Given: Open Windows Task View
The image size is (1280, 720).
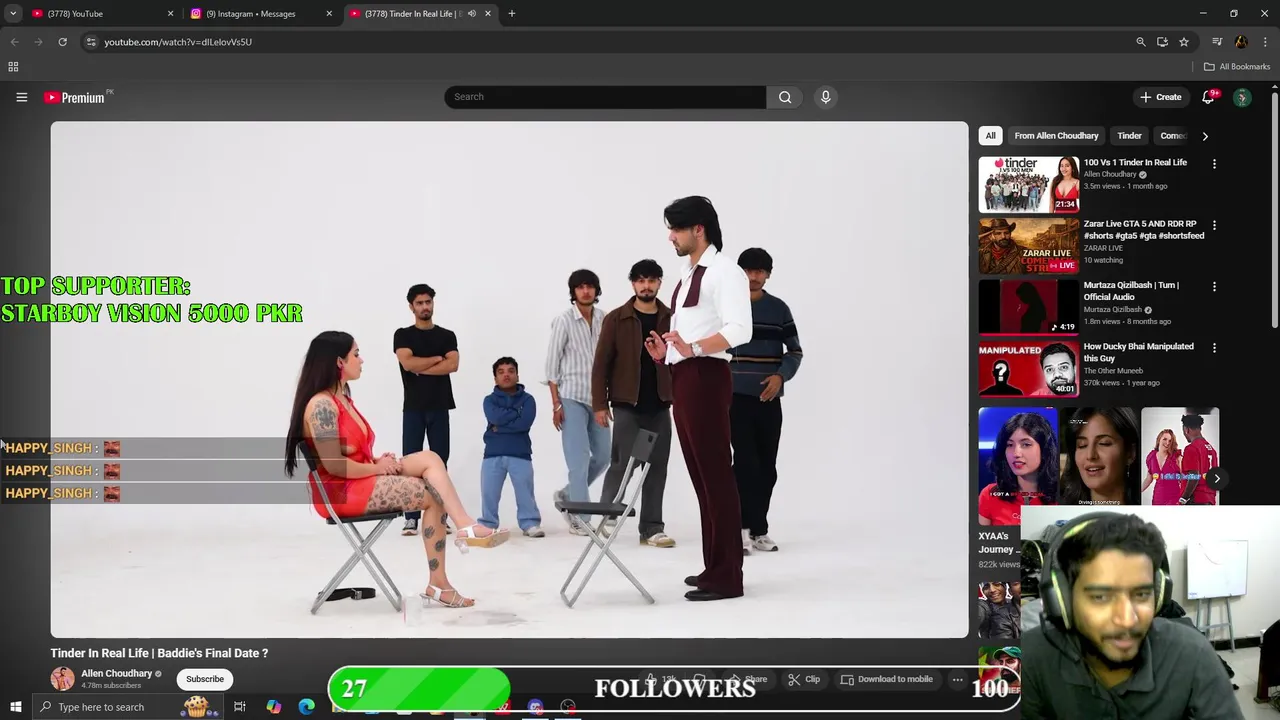Looking at the screenshot, I should click(240, 707).
